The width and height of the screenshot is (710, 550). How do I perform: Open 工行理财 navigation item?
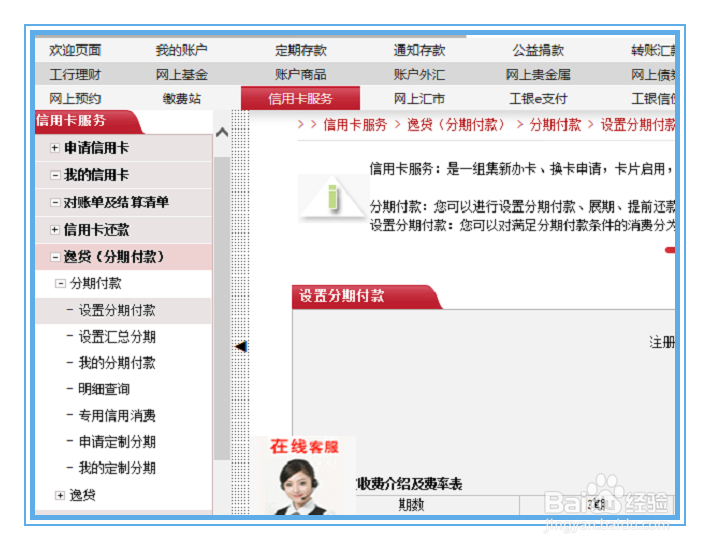pyautogui.click(x=75, y=74)
